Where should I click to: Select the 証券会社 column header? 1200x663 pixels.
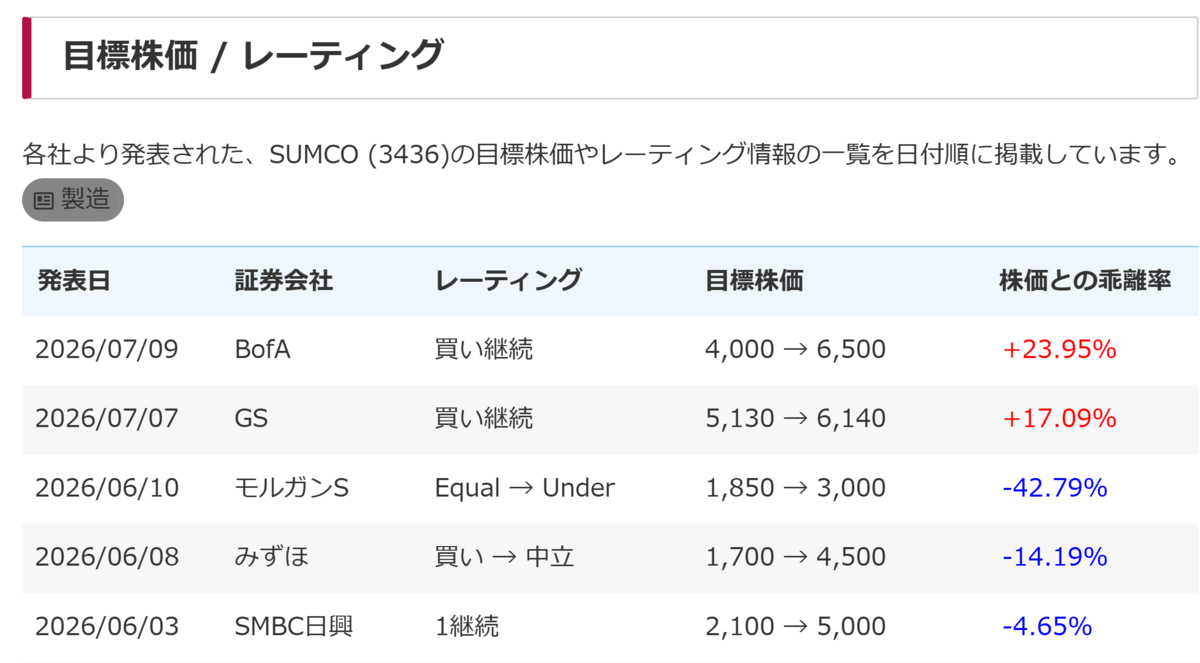coord(283,281)
